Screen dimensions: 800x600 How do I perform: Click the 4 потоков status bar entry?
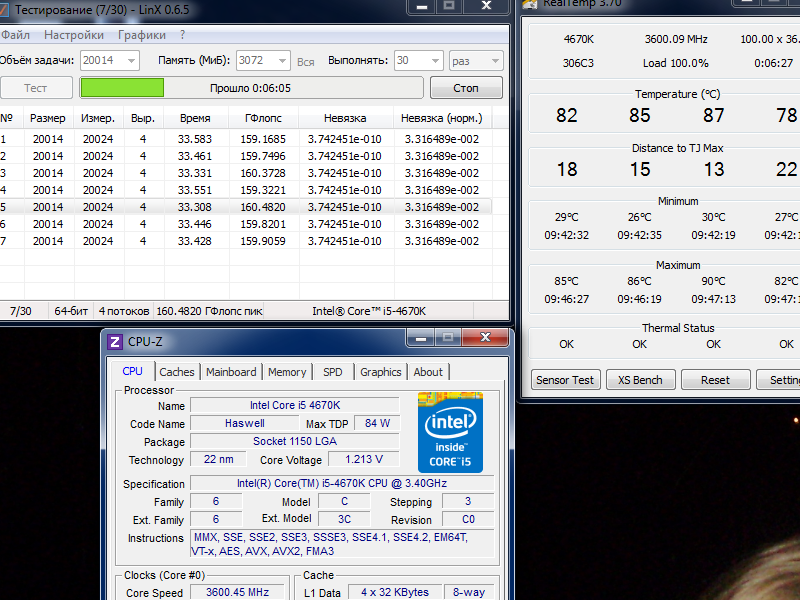(123, 311)
